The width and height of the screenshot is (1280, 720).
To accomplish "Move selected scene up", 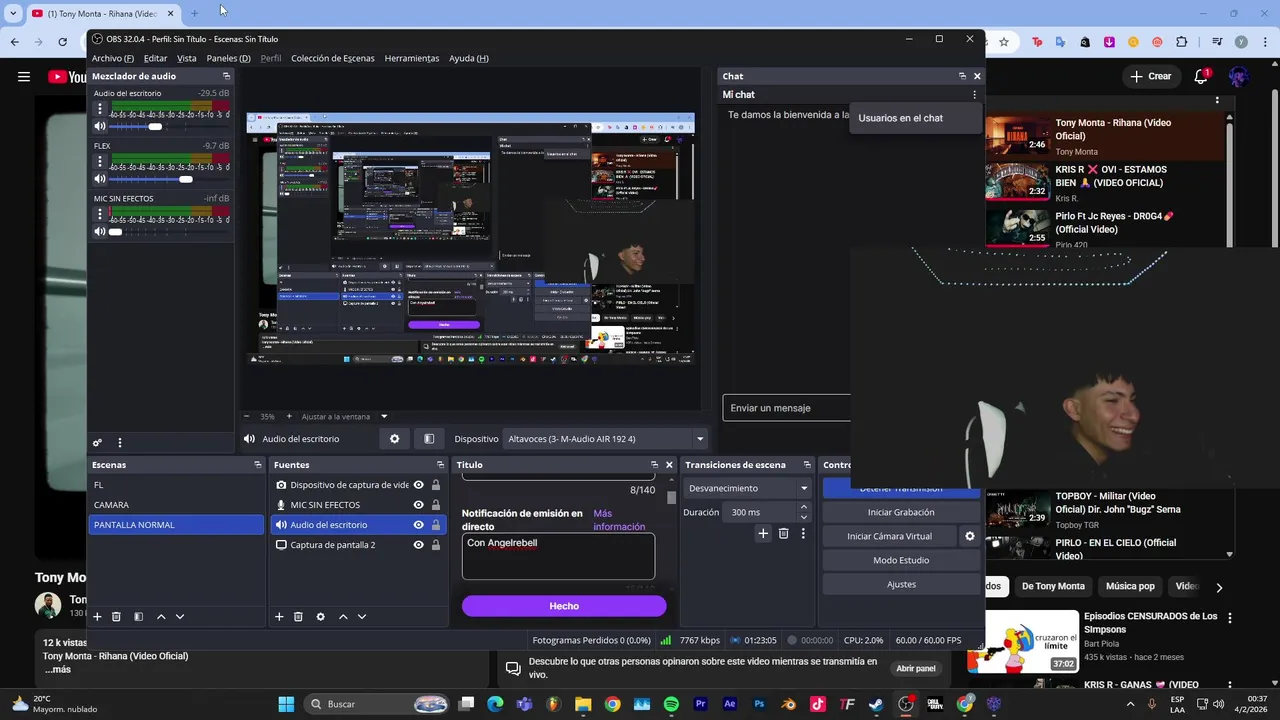I will pyautogui.click(x=161, y=617).
